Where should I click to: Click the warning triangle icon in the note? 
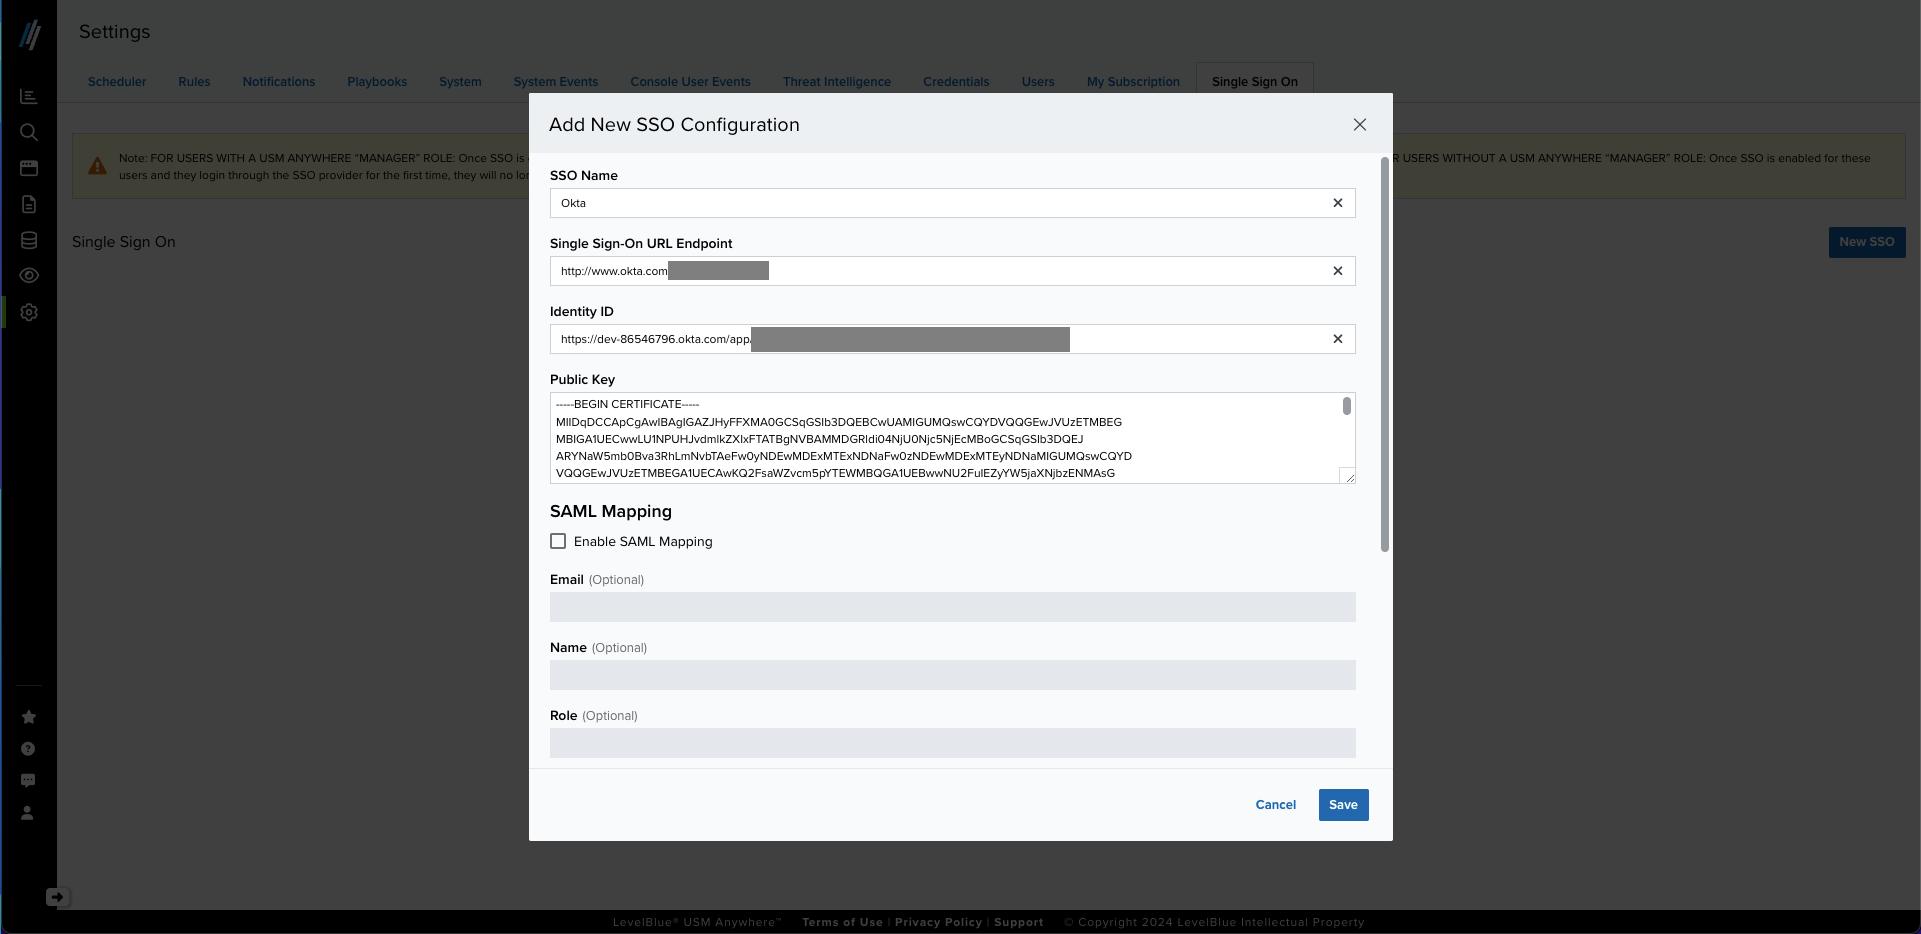(97, 166)
